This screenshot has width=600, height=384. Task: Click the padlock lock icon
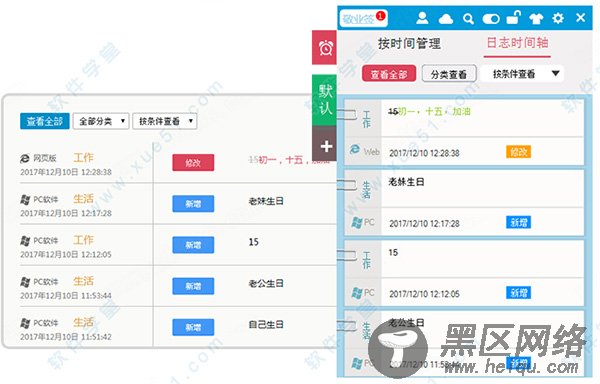tap(514, 17)
